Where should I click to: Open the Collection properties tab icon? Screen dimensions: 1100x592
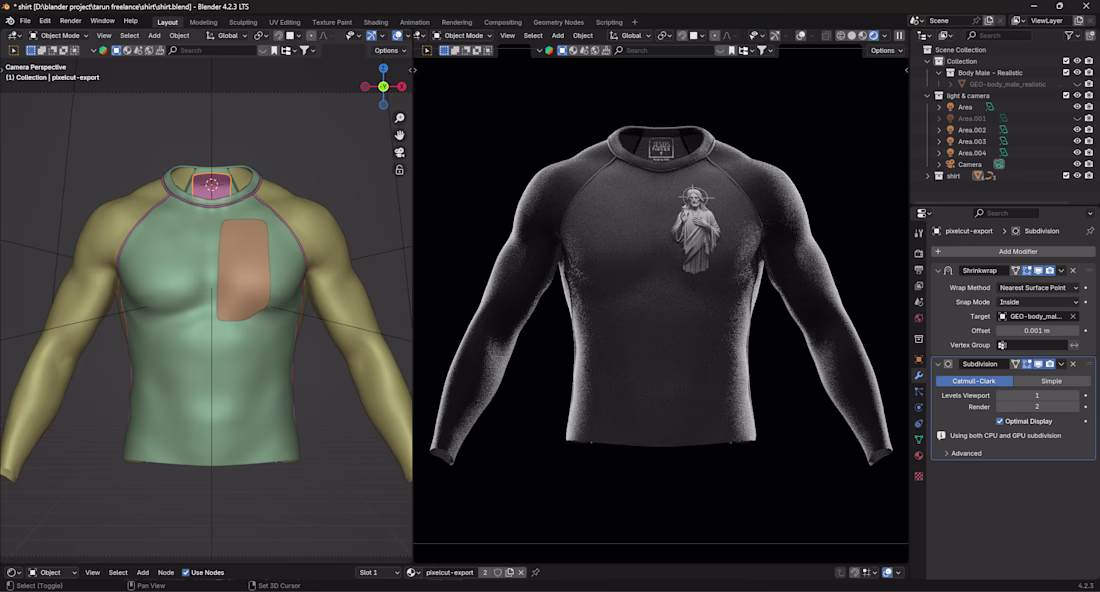(x=919, y=339)
